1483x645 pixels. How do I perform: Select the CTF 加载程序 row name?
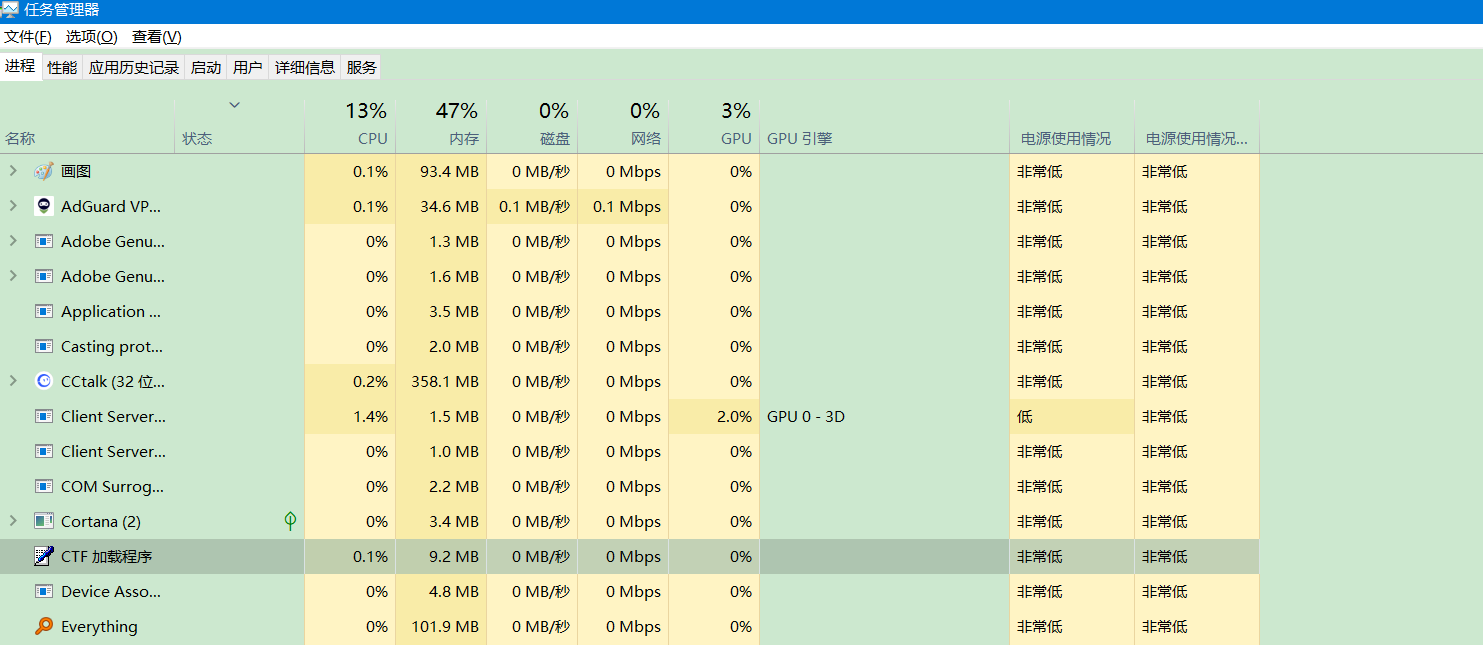[x=107, y=556]
